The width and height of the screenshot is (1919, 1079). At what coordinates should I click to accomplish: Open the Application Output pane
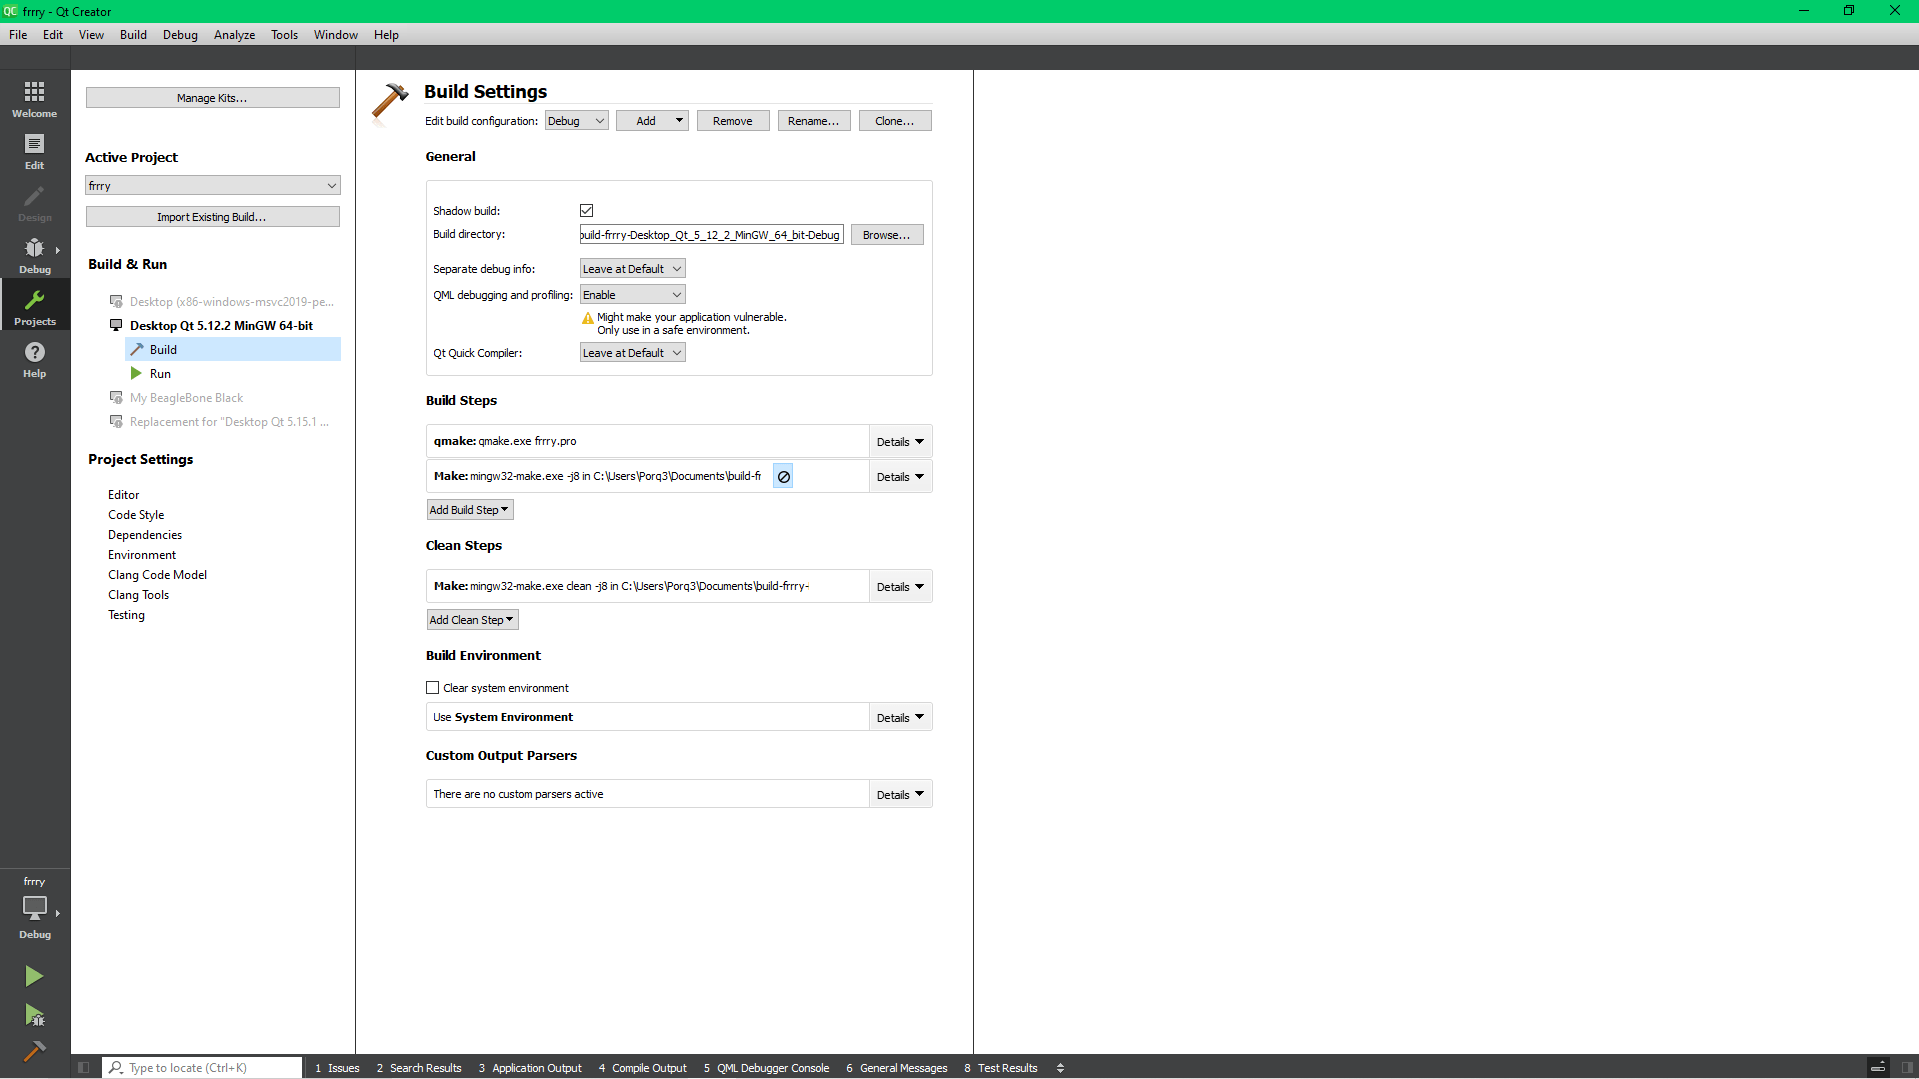pos(530,1068)
